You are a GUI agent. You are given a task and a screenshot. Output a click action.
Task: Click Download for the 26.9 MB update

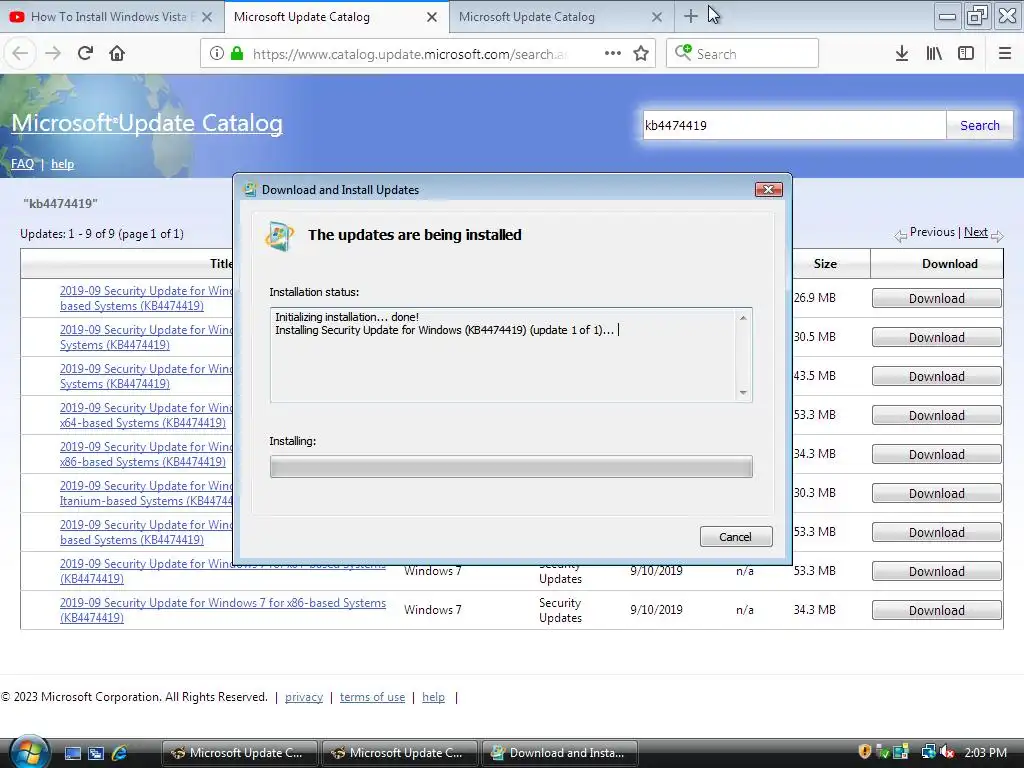936,298
